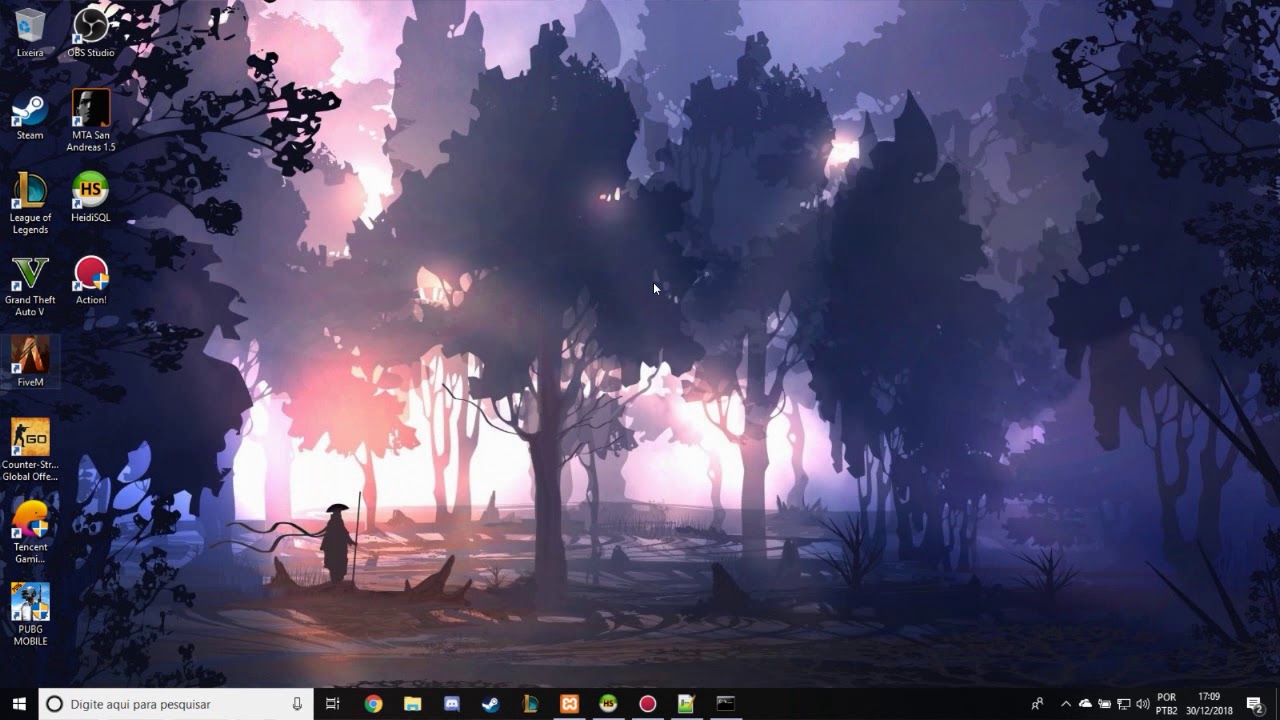This screenshot has height=720, width=1280.
Task: Change the POR PTB2 input language
Action: click(x=1166, y=704)
